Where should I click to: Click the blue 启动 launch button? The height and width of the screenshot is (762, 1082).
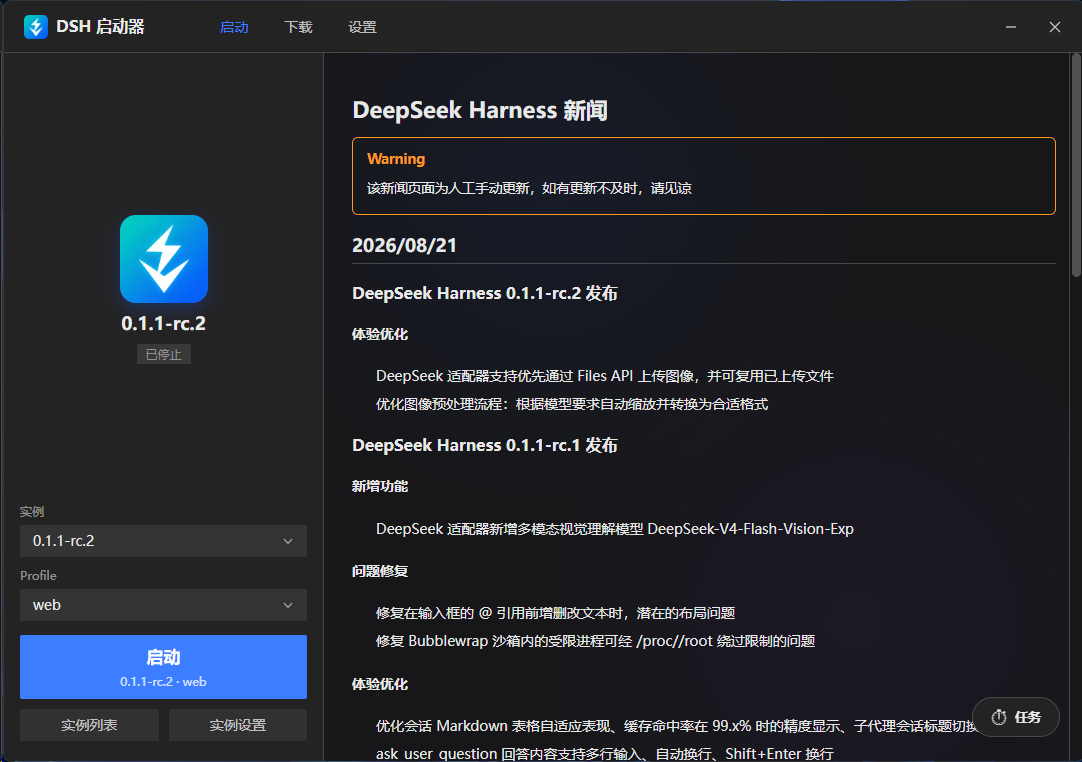point(164,667)
